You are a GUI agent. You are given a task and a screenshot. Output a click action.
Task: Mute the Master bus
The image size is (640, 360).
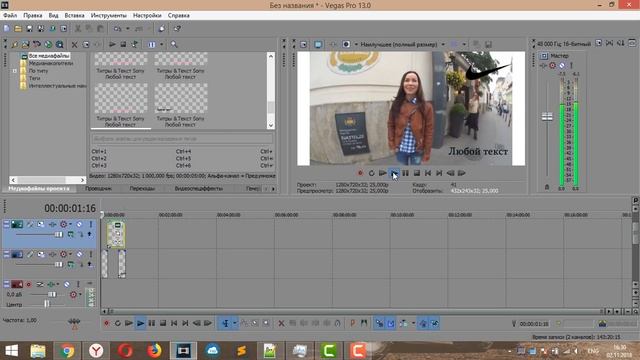tap(562, 65)
